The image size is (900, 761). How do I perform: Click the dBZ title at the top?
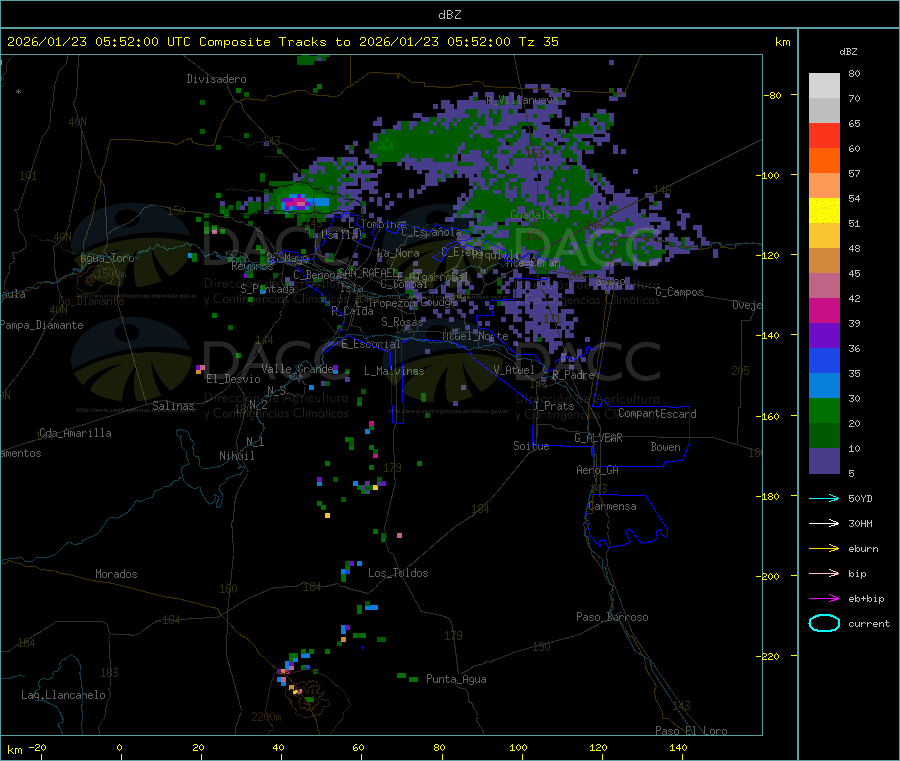click(449, 15)
